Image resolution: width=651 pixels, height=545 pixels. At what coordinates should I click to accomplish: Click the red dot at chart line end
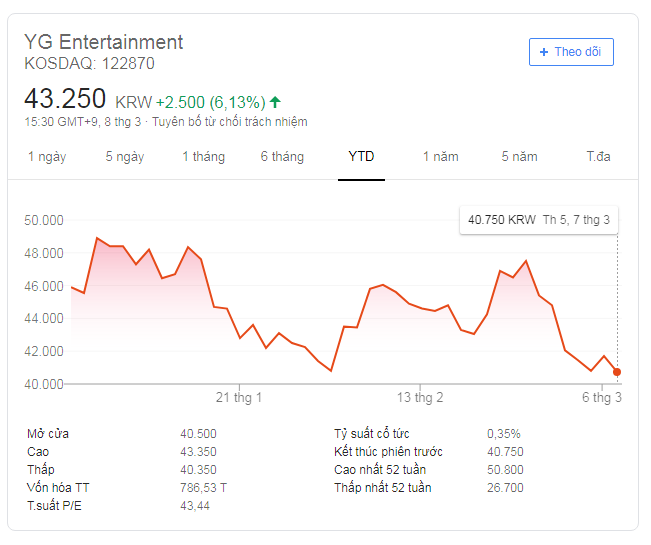point(617,372)
